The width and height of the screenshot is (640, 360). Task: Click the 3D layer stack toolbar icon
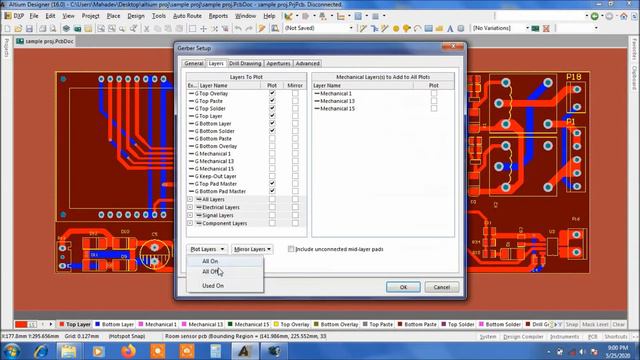tap(66, 29)
